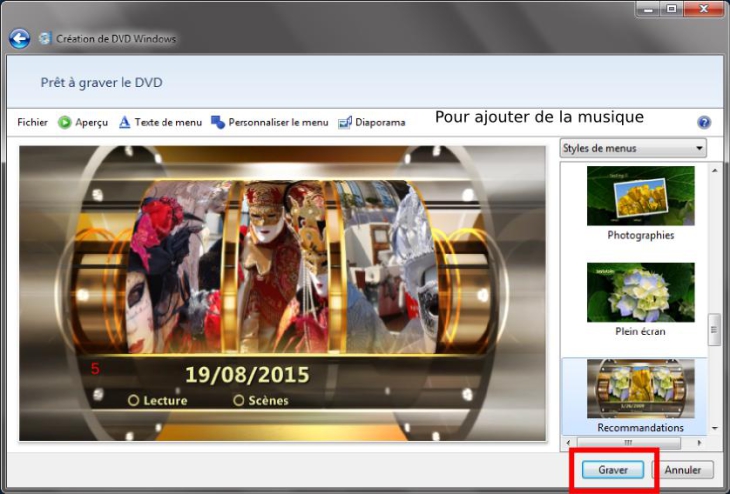Expand the Styles de menus dropdown
This screenshot has height=494, width=730.
click(633, 148)
